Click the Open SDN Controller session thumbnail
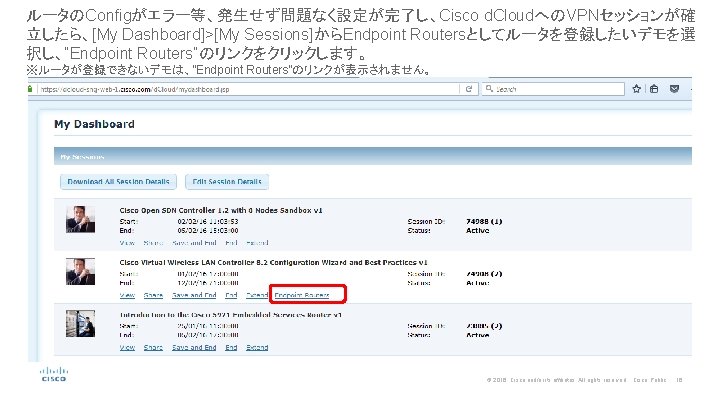This screenshot has height=405, width=720. click(80, 219)
